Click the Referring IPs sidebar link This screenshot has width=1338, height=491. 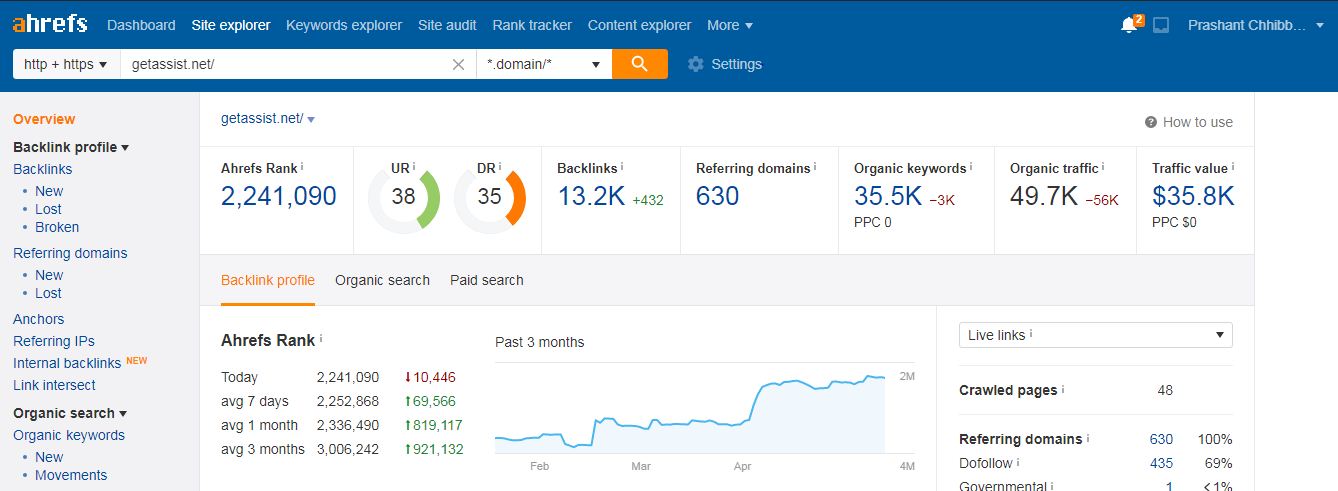point(54,341)
